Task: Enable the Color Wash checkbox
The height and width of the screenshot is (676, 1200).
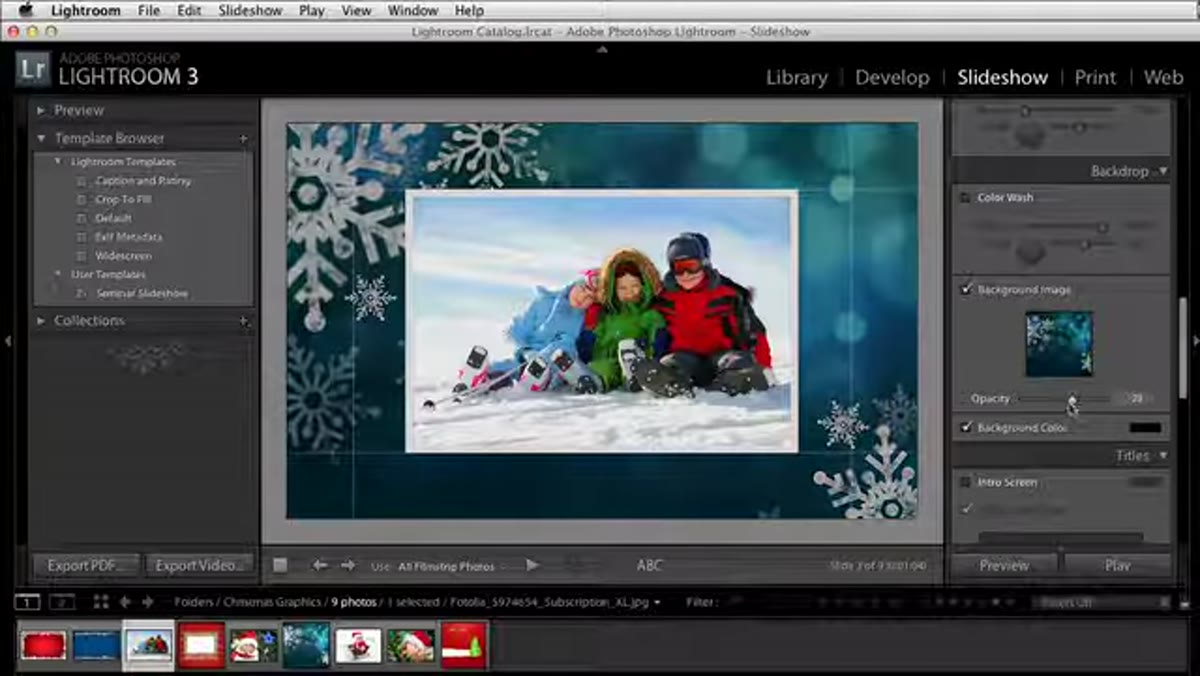Action: [x=966, y=198]
